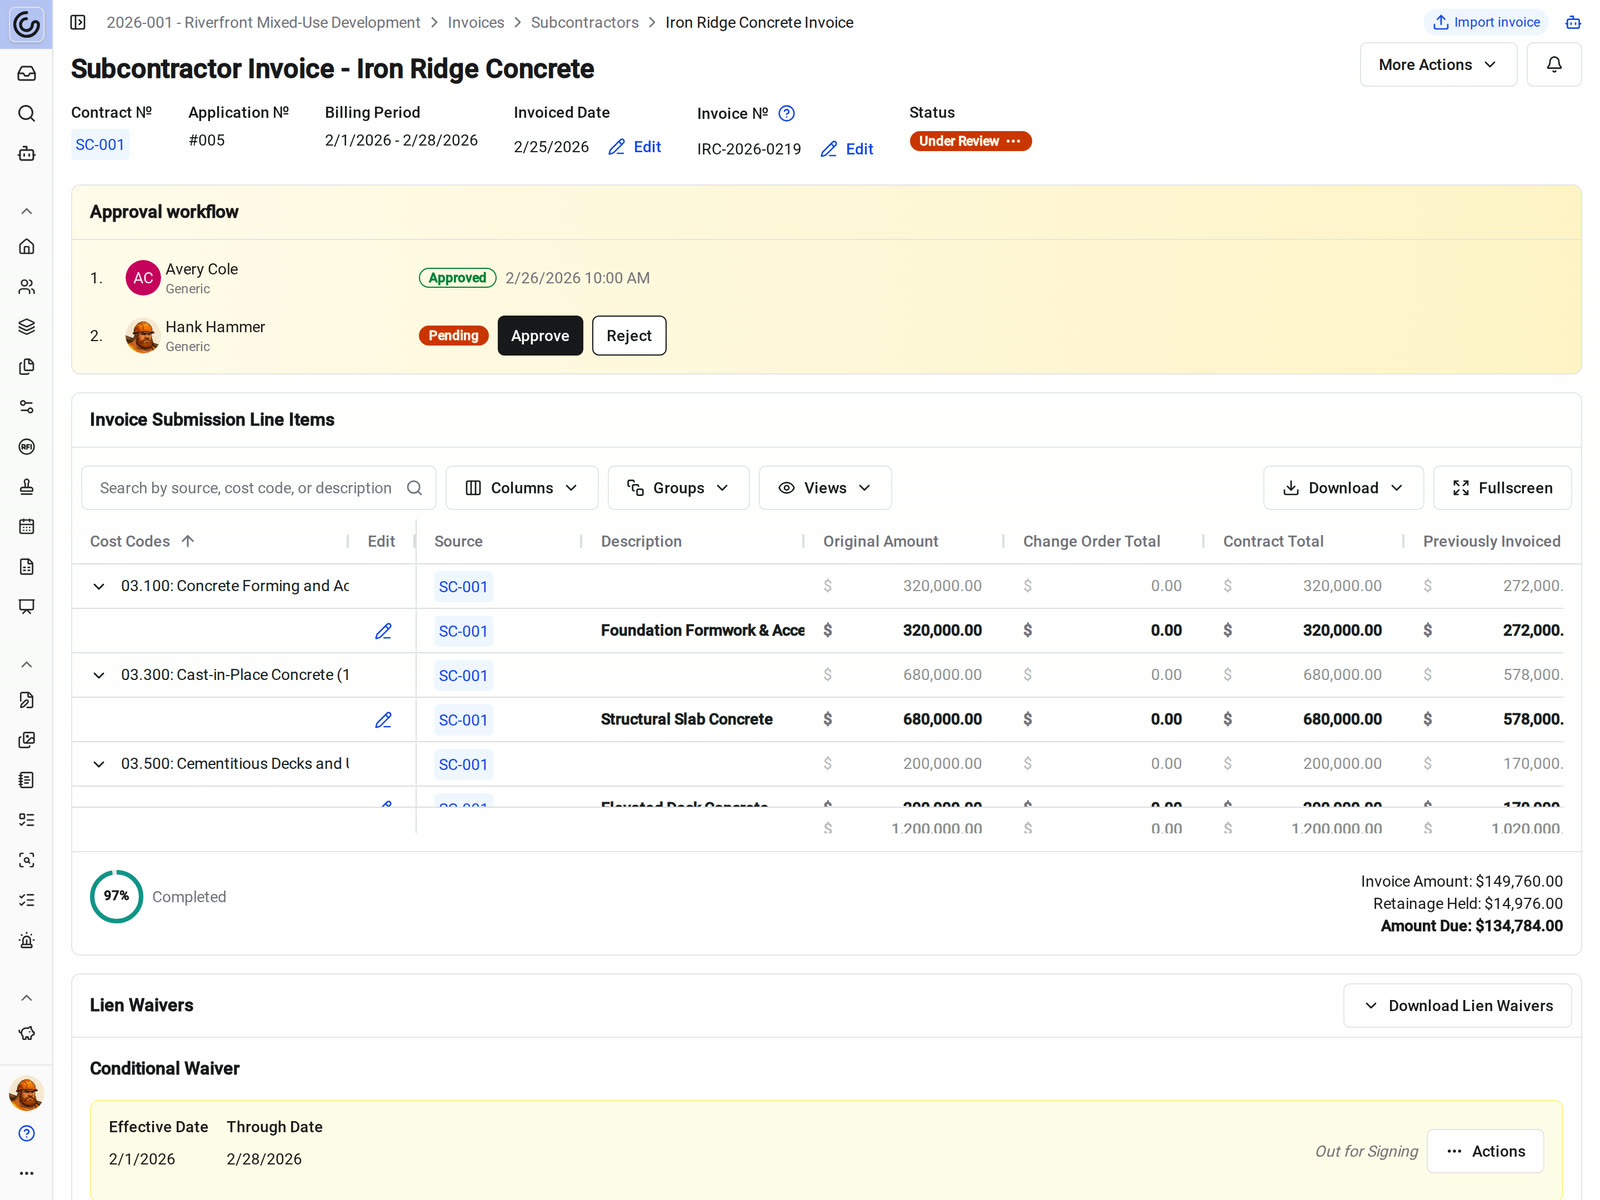Open the Columns dropdown
This screenshot has height=1200, width=1600.
[x=522, y=488]
